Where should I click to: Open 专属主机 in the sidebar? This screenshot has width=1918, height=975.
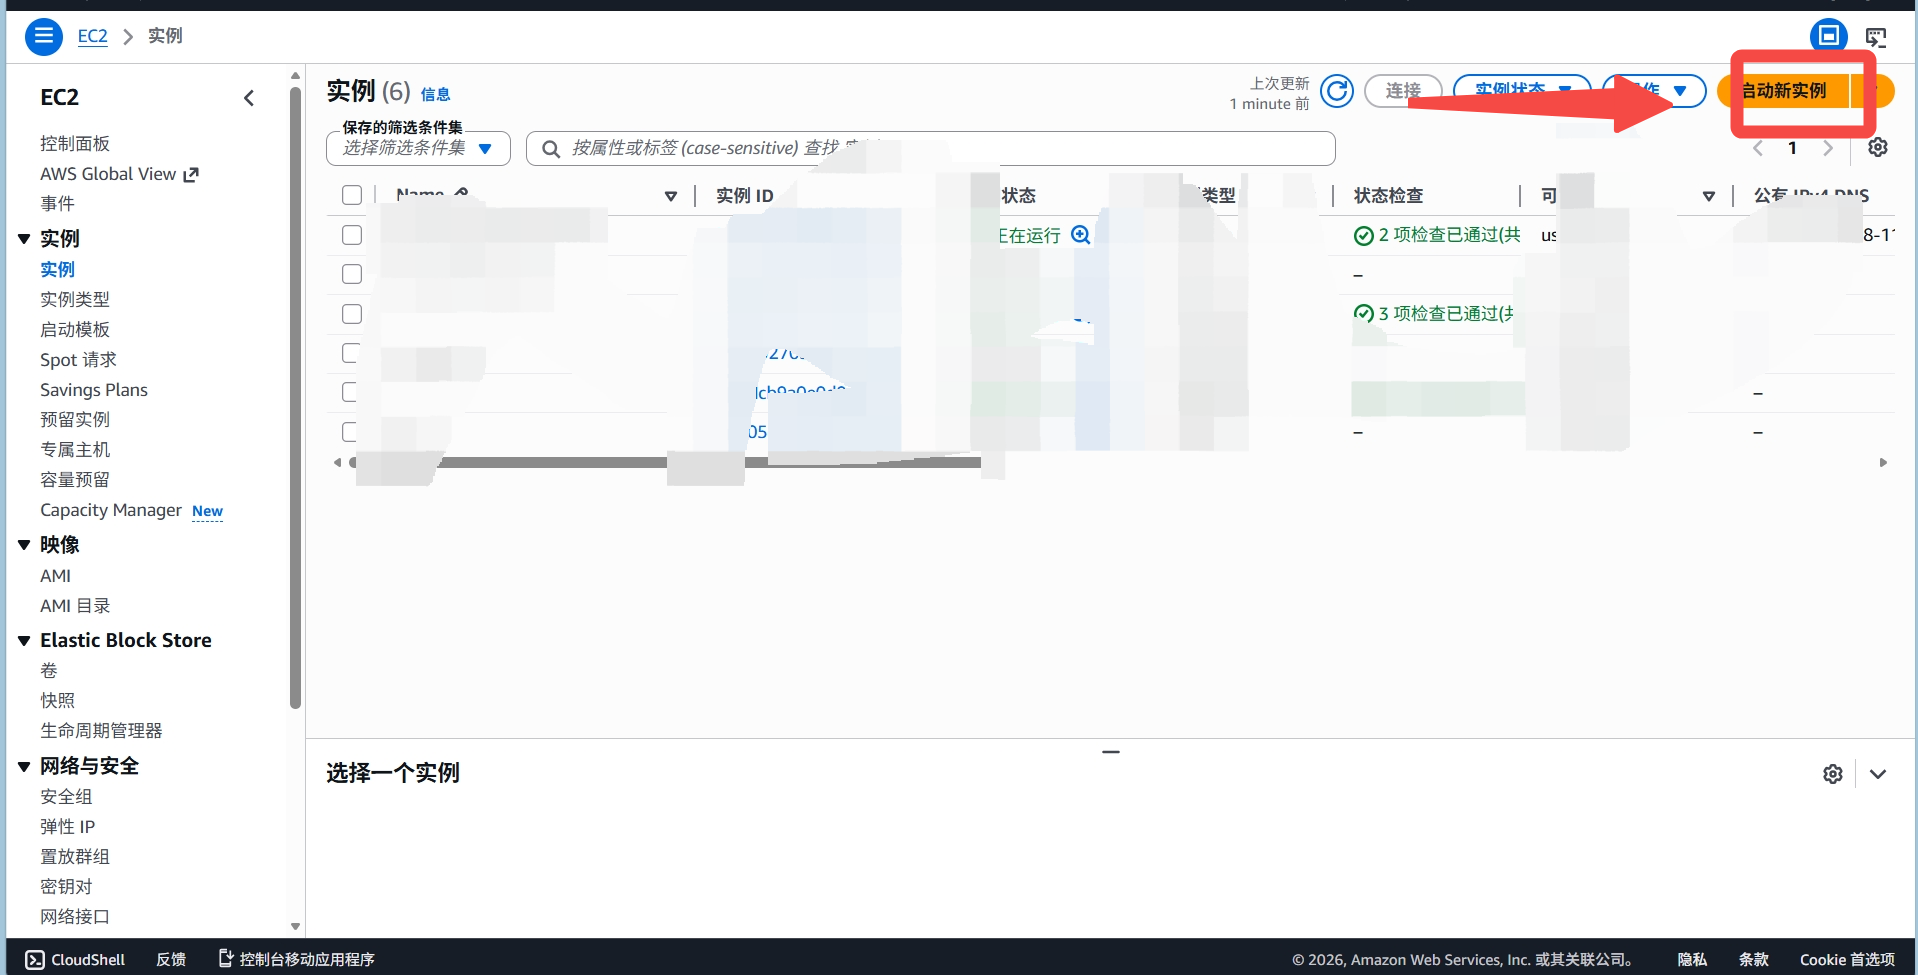[75, 450]
